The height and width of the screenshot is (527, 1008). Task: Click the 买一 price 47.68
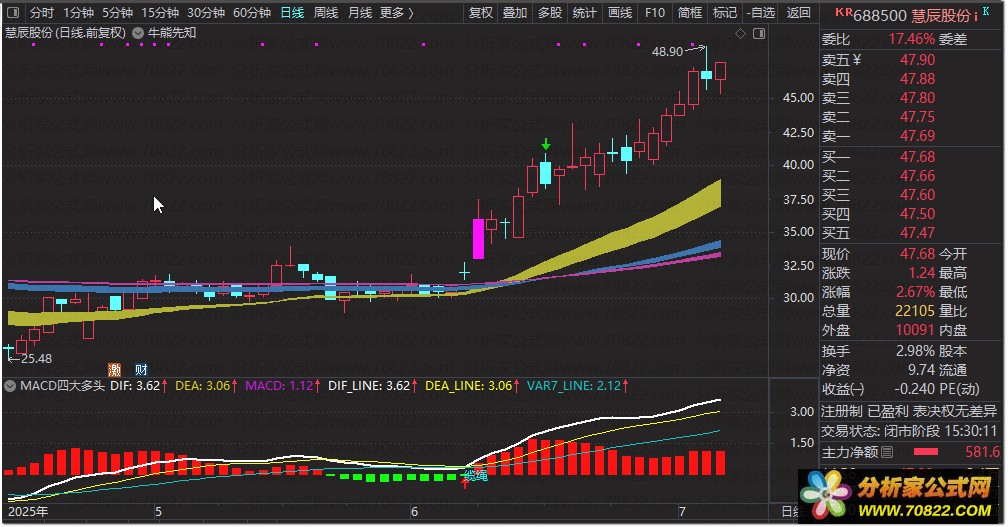917,157
